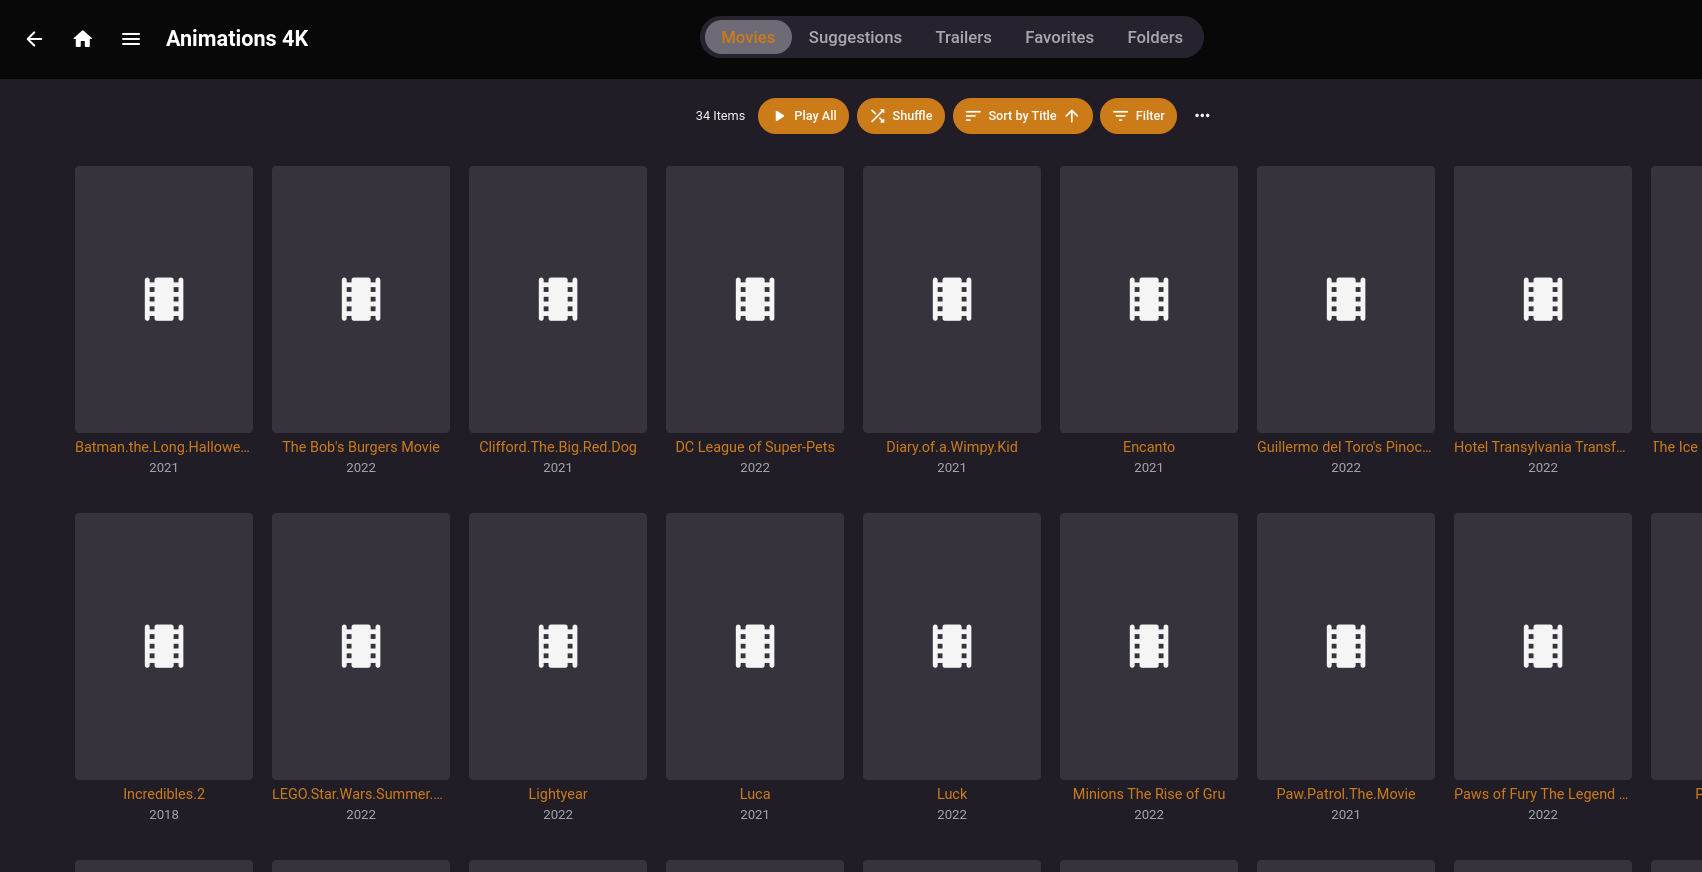Click the Batman.the.Long.Hallowe... title link

pyautogui.click(x=163, y=447)
